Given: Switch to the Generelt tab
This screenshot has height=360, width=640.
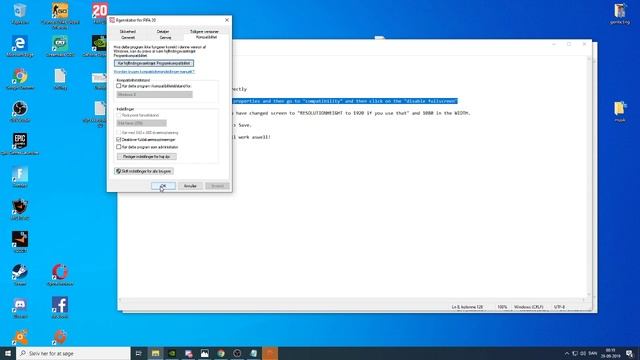Looking at the screenshot, I should point(128,38).
